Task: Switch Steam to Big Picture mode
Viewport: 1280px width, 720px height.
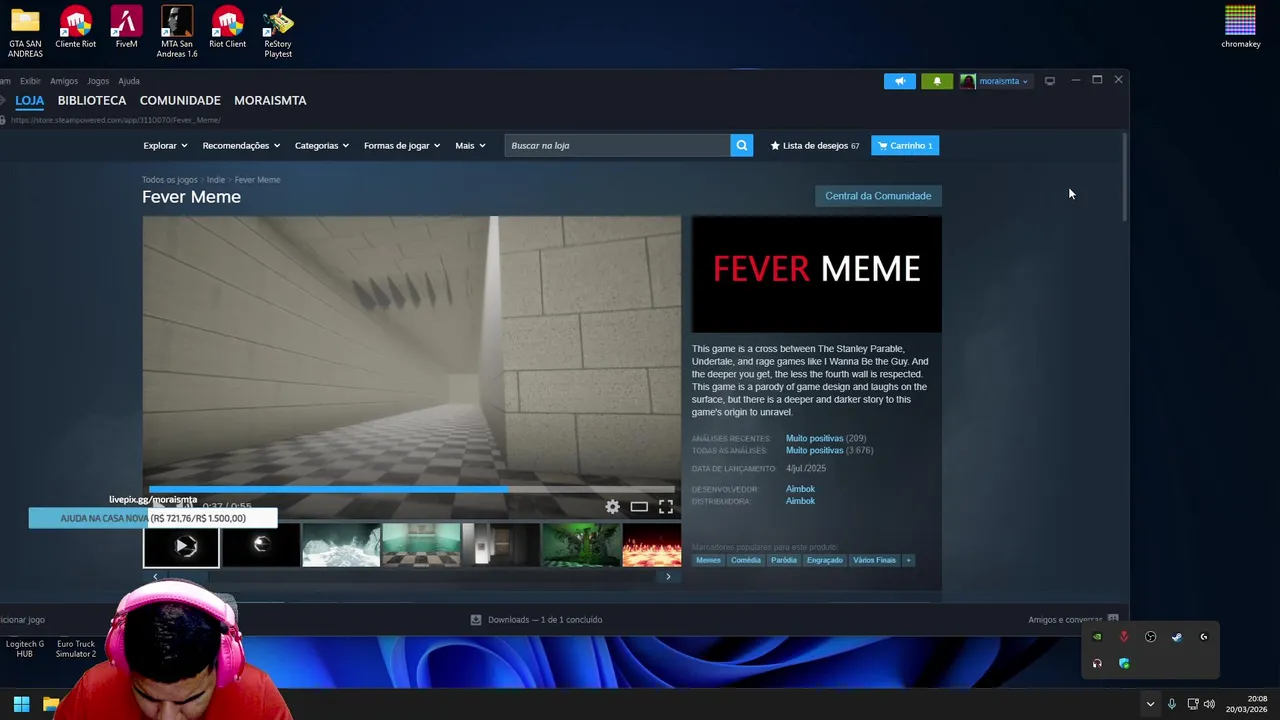Action: tap(1049, 81)
